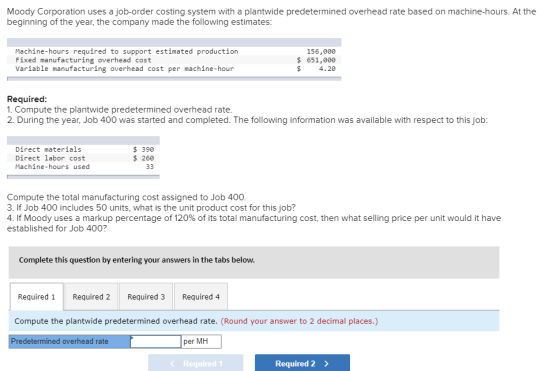
Task: Click requirement 2 Job 400 information sentence
Action: coord(247,120)
